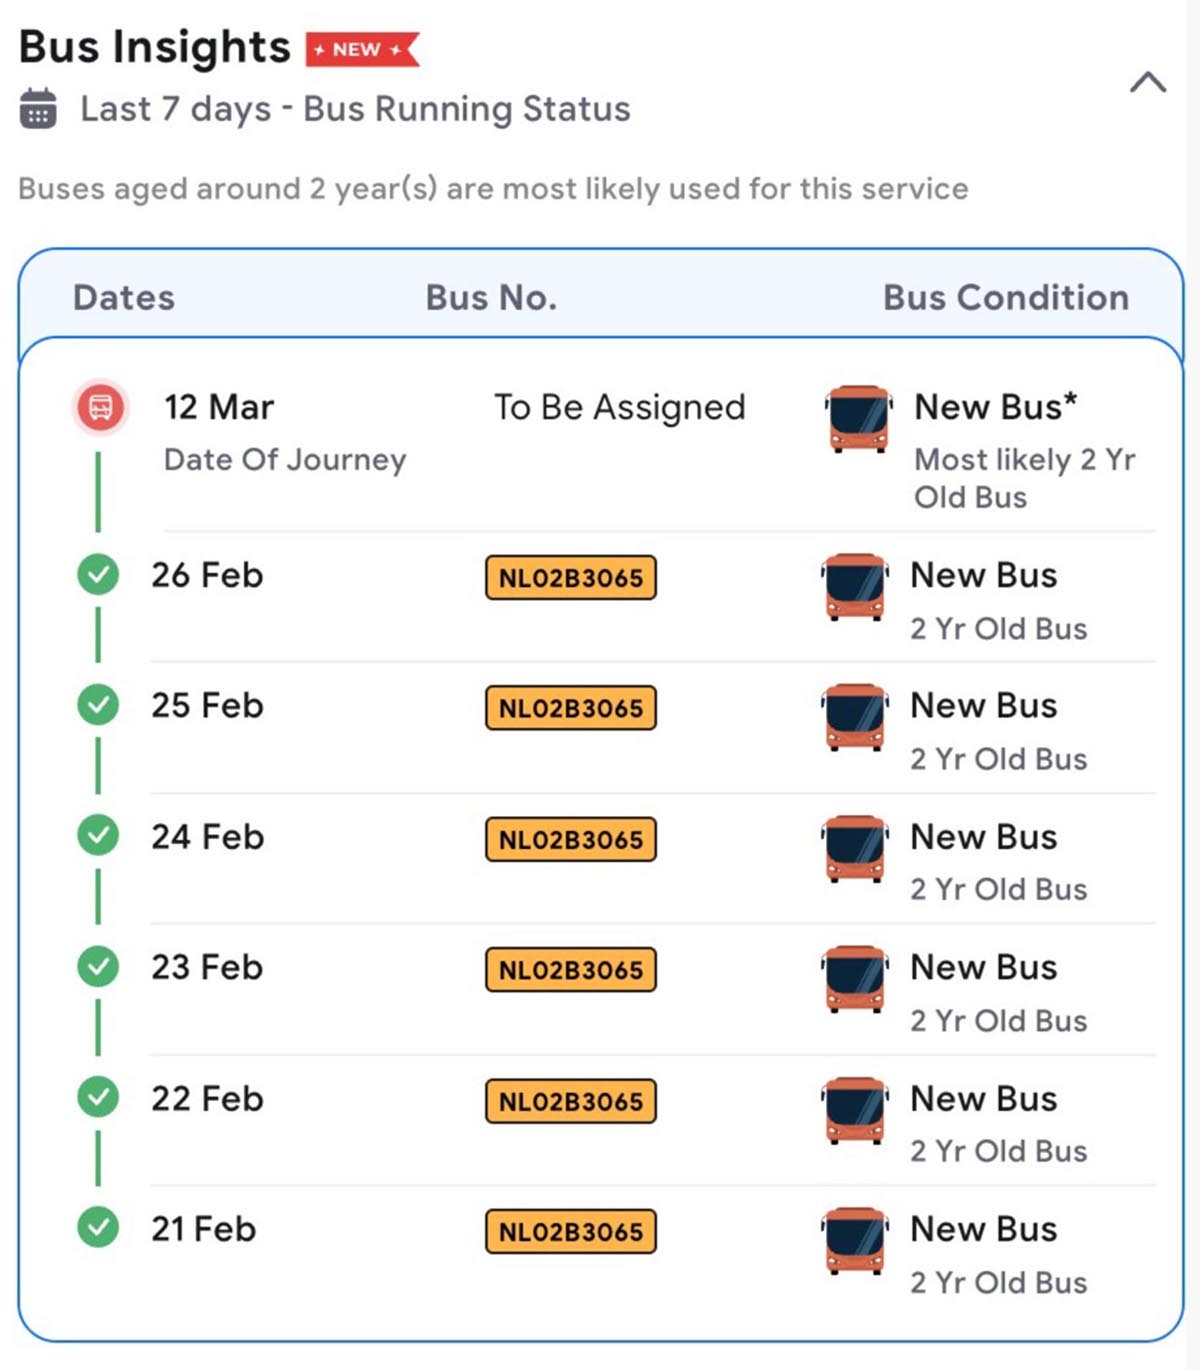Click the orange bus image for 21 Feb
Image resolution: width=1200 pixels, height=1370 pixels.
coord(855,1241)
